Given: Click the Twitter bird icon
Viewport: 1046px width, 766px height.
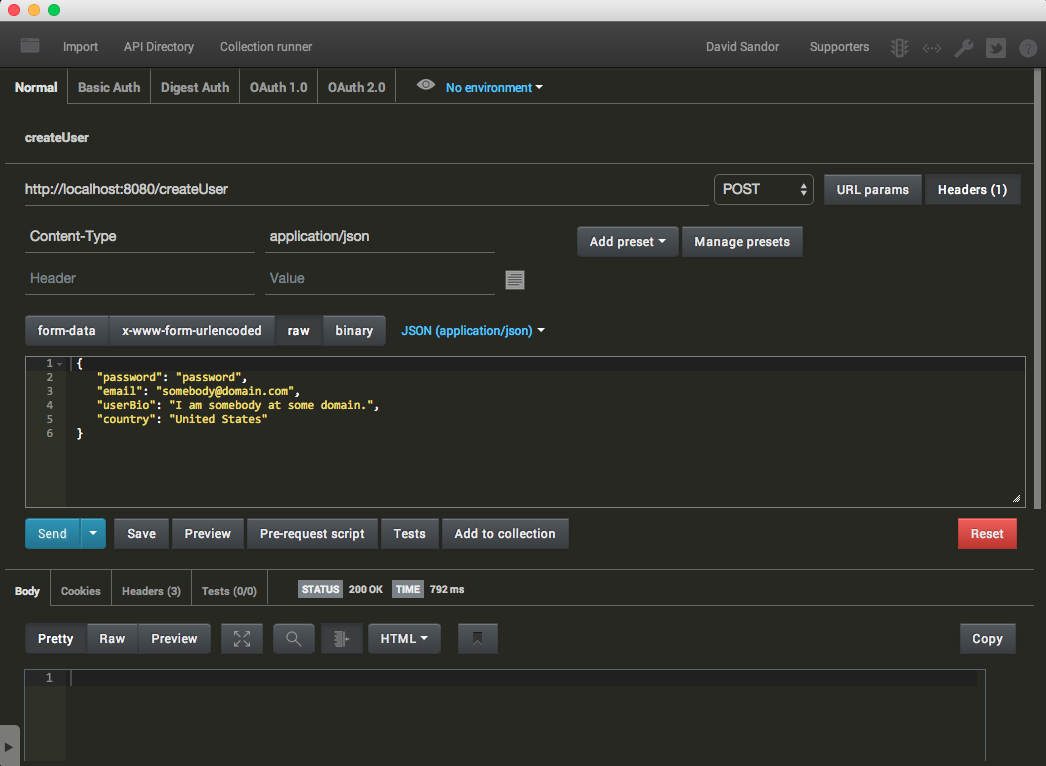Looking at the screenshot, I should click(x=995, y=48).
